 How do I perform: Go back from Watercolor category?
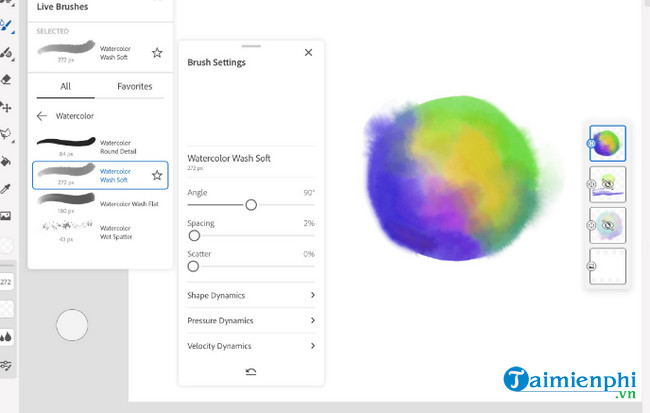[x=42, y=116]
